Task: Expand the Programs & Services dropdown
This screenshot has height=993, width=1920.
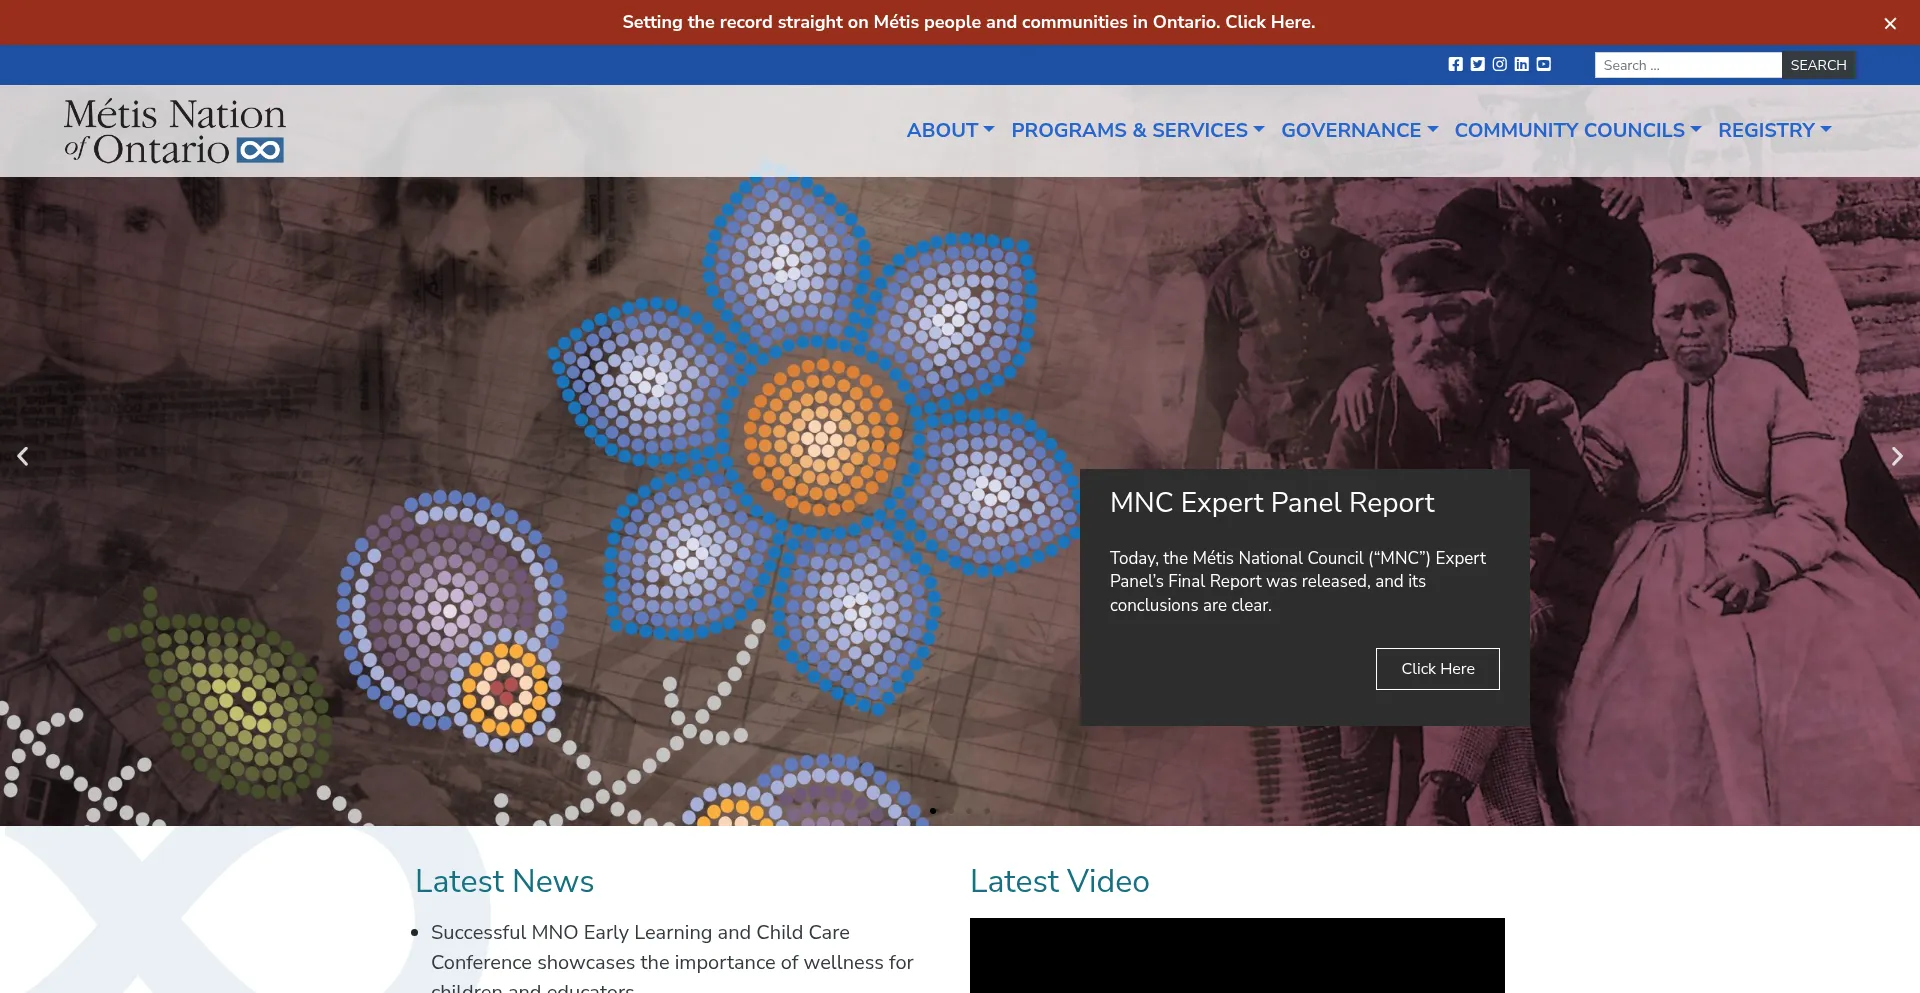Action: [1137, 130]
